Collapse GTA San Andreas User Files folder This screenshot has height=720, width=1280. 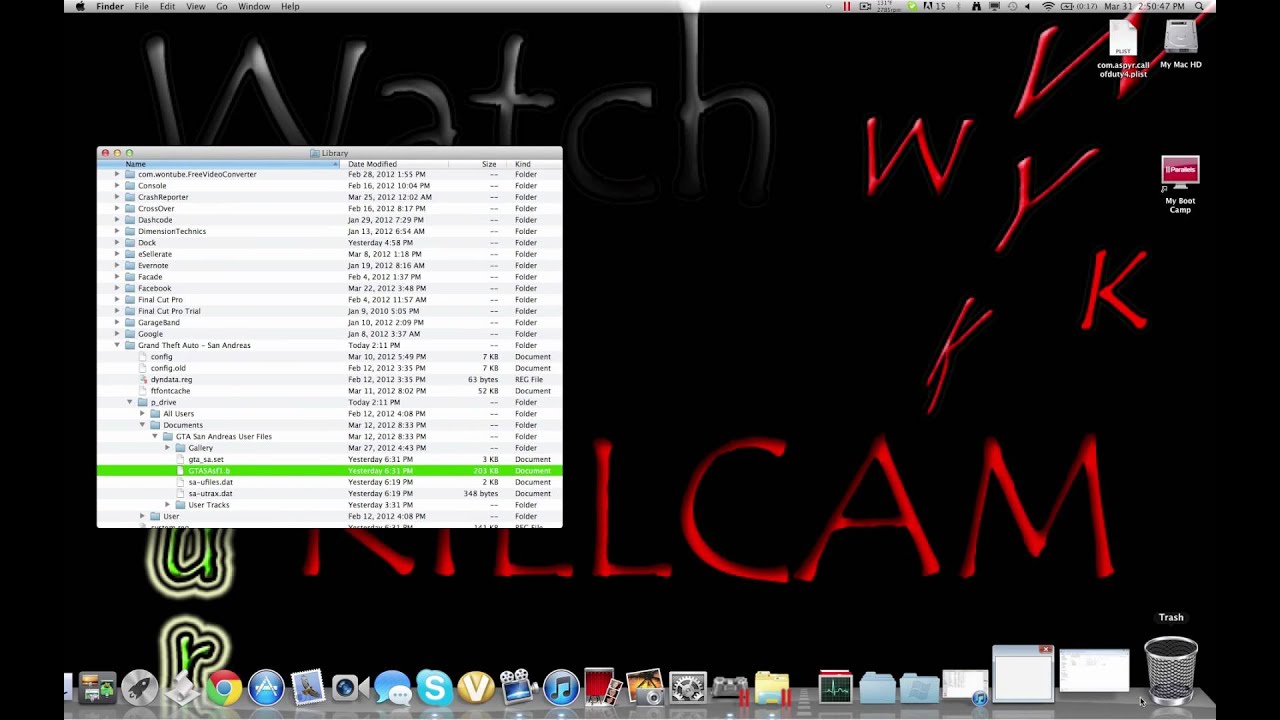point(155,436)
